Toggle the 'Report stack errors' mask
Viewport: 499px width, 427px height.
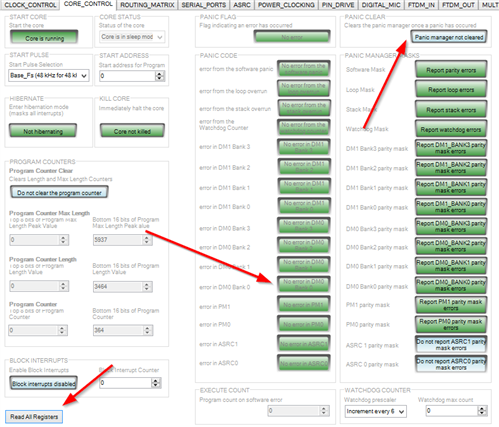pyautogui.click(x=451, y=109)
